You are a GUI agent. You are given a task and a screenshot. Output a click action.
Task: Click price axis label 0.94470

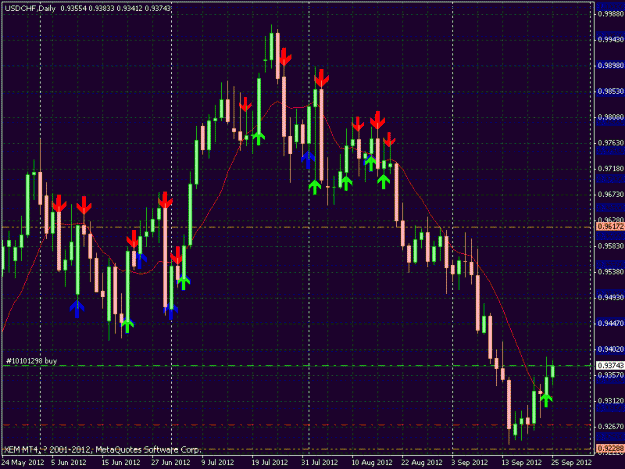coord(611,323)
